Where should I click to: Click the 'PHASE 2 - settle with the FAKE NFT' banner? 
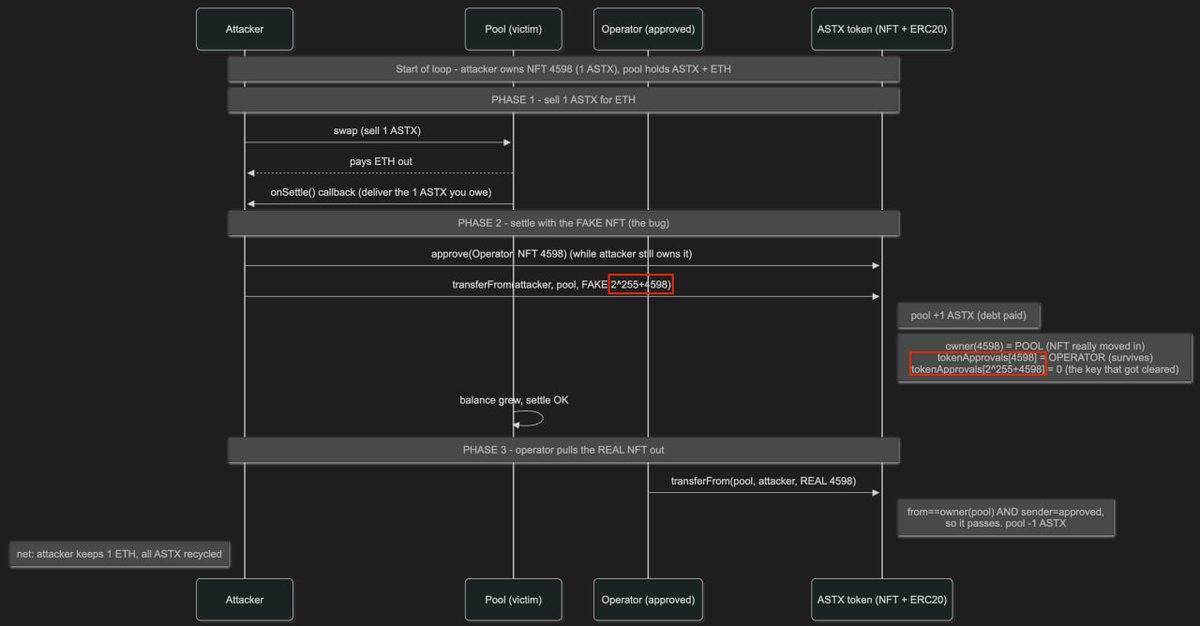(x=564, y=222)
